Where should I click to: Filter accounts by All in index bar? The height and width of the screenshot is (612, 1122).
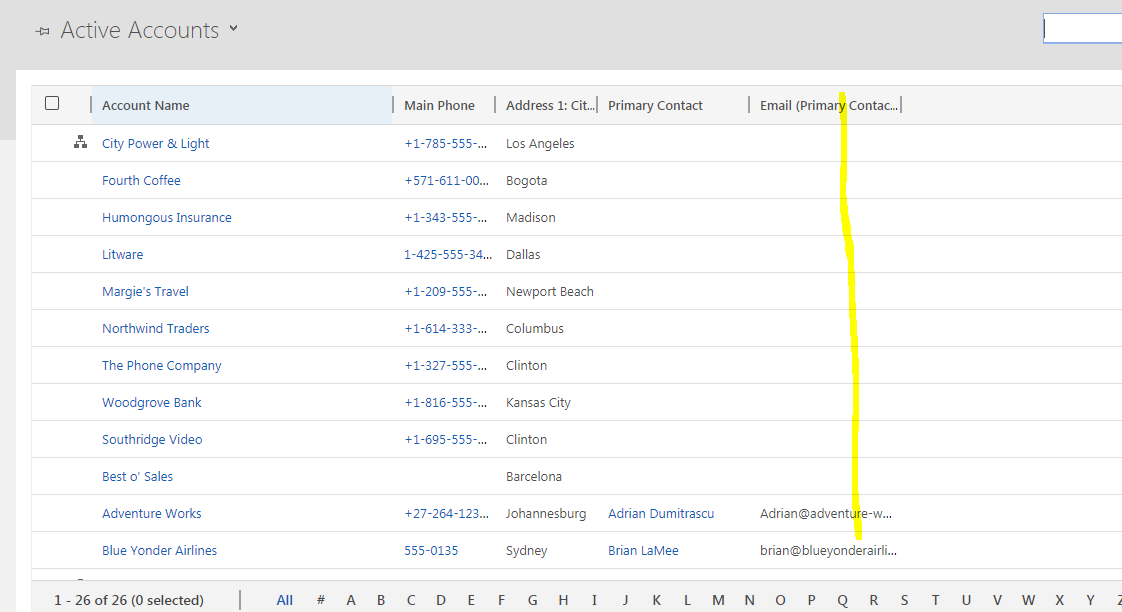point(285,600)
